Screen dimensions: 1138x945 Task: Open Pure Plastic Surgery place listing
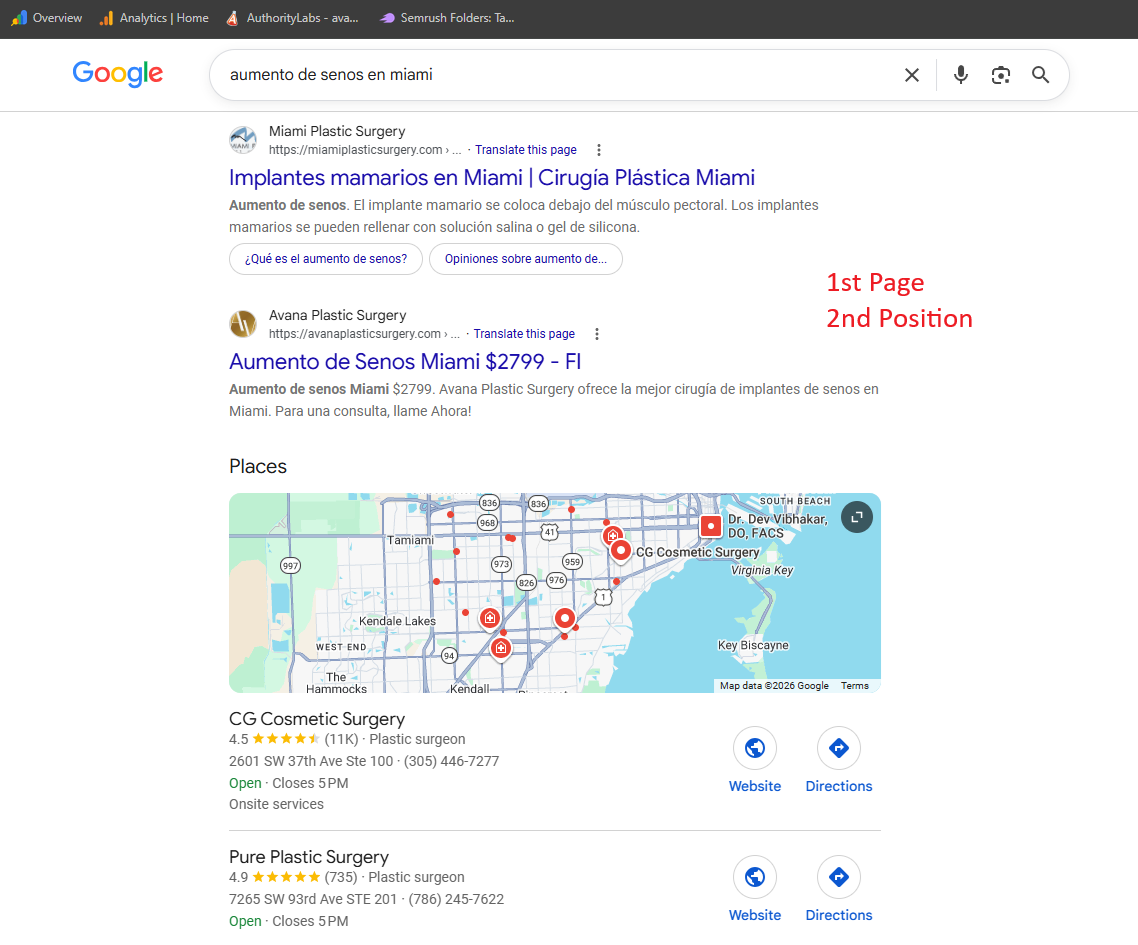click(309, 857)
